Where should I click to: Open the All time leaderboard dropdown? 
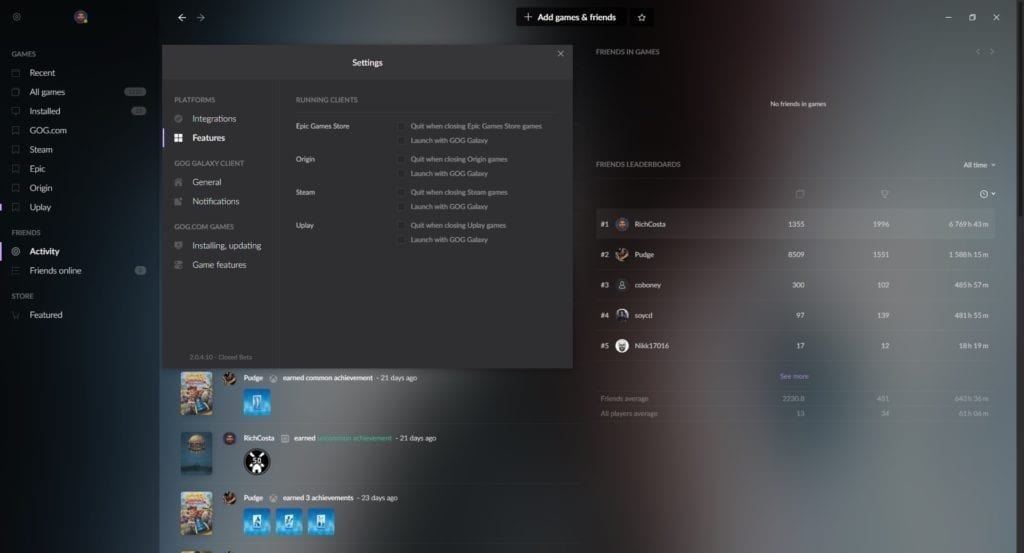[x=979, y=165]
